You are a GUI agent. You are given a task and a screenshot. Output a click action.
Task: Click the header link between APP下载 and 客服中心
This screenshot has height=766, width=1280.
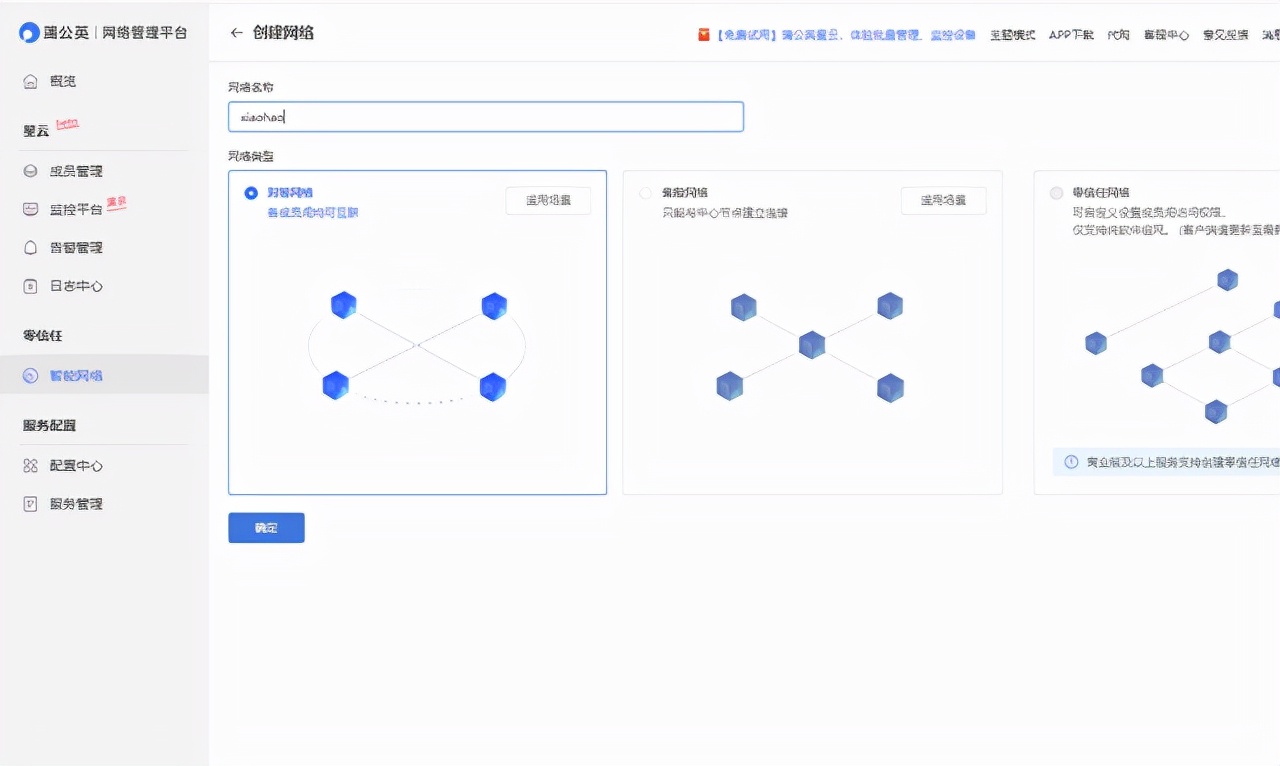[1118, 34]
